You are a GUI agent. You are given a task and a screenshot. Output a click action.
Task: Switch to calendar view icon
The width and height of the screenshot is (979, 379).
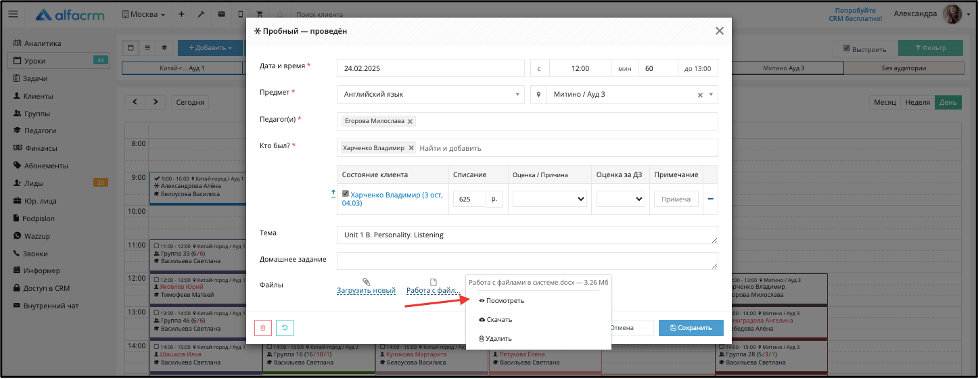point(131,47)
